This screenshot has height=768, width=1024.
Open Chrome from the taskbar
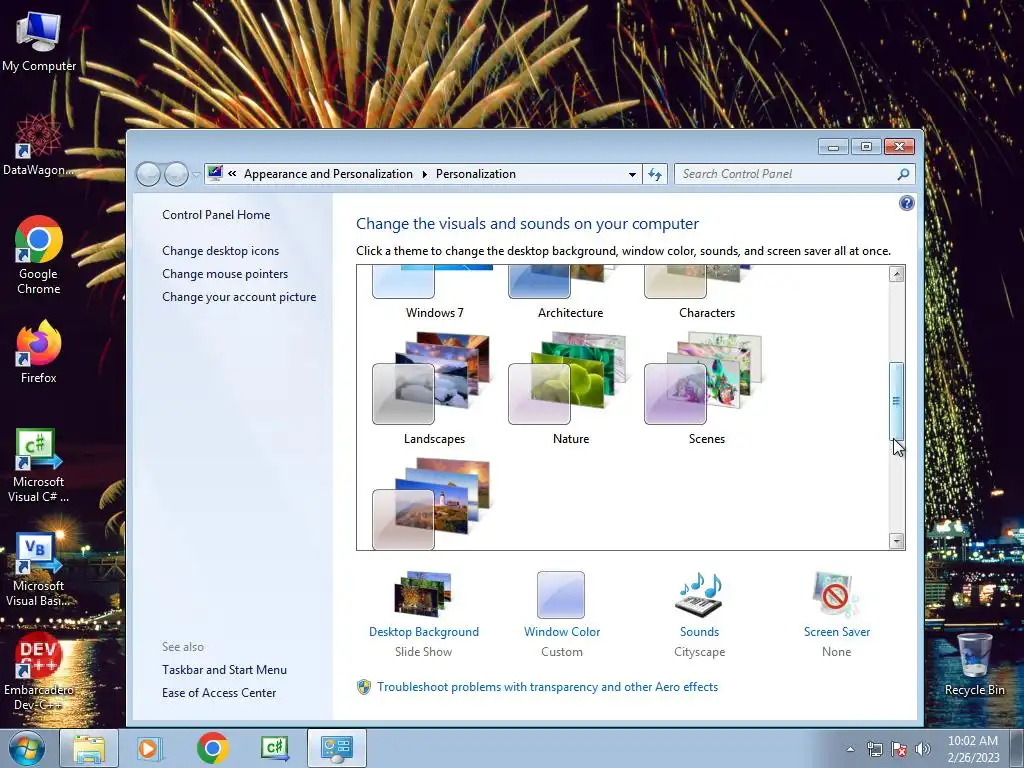tap(212, 748)
